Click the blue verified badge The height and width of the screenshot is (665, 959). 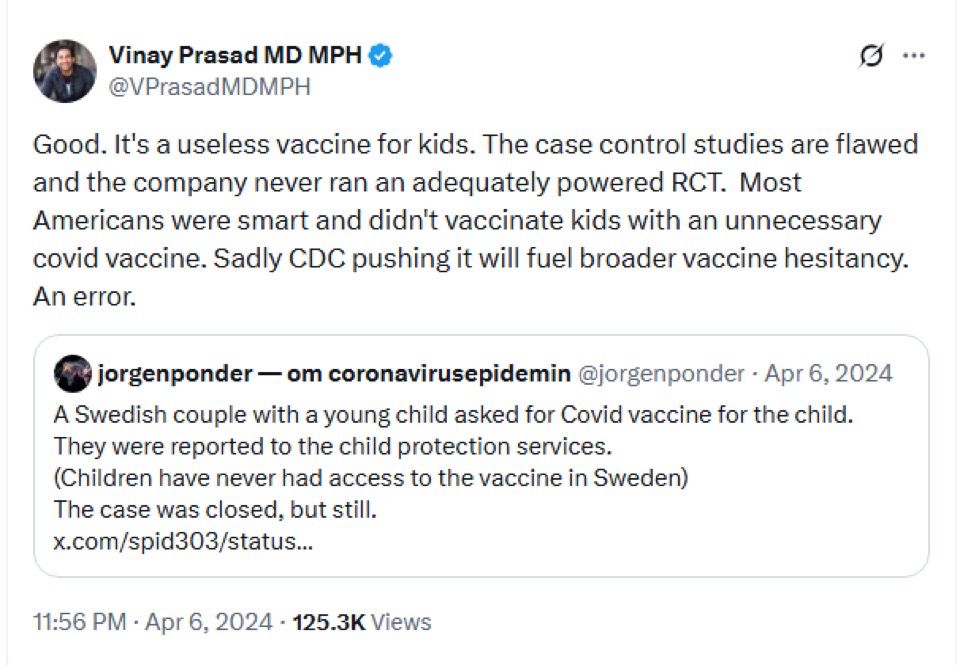(380, 56)
